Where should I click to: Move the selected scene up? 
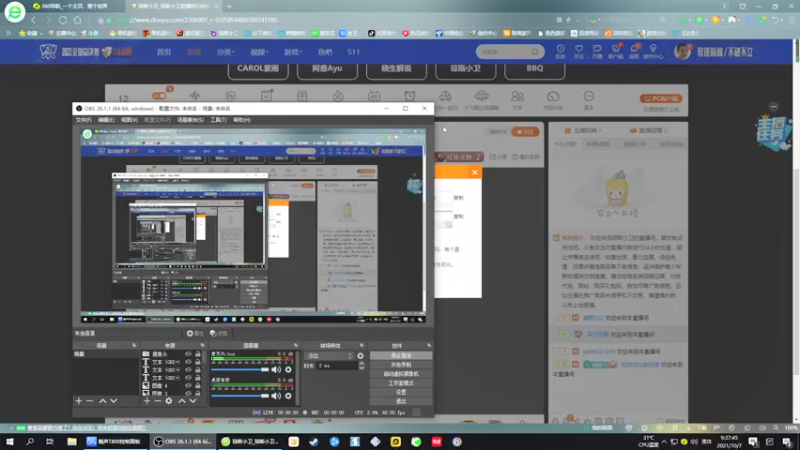[103, 401]
